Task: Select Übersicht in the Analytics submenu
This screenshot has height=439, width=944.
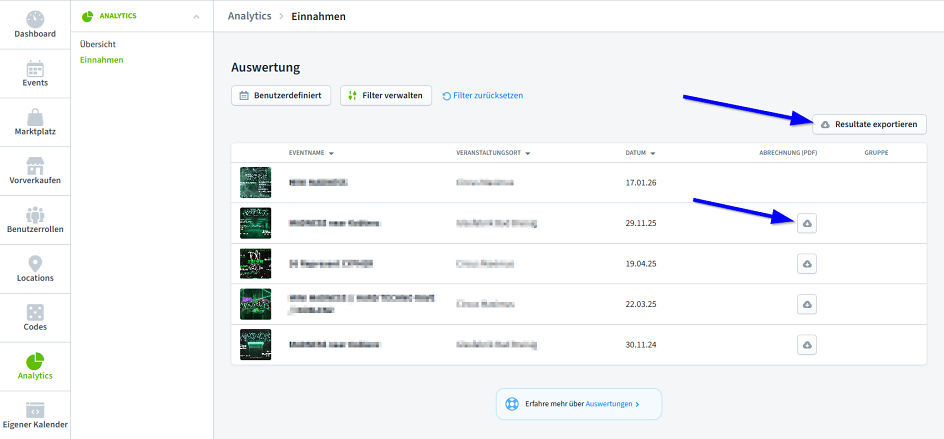Action: point(98,44)
